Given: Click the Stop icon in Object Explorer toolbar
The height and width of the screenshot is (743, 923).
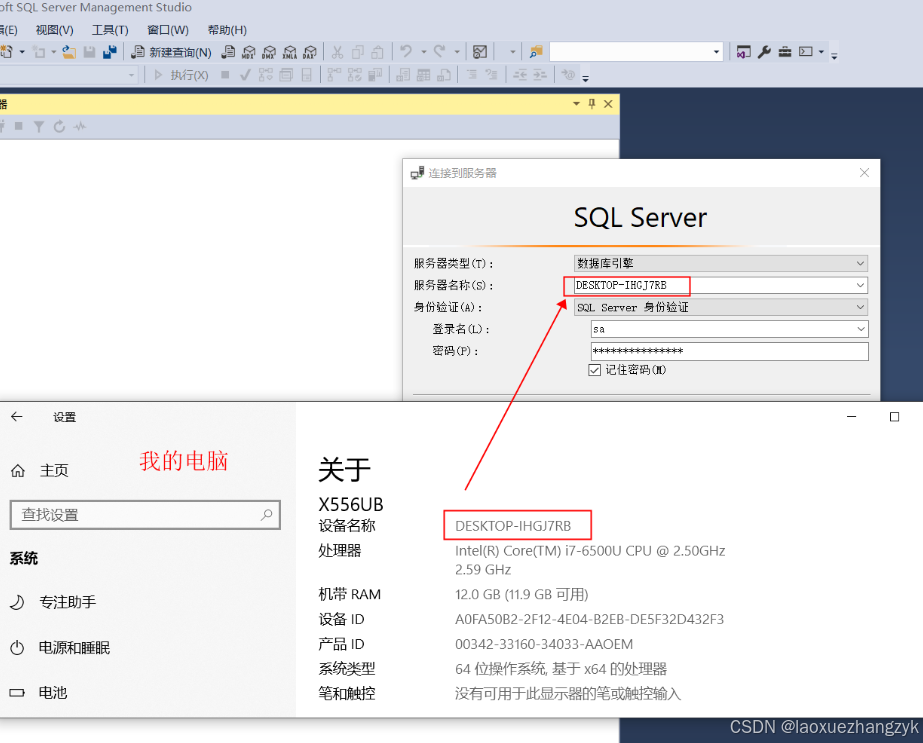Looking at the screenshot, I should 19,126.
